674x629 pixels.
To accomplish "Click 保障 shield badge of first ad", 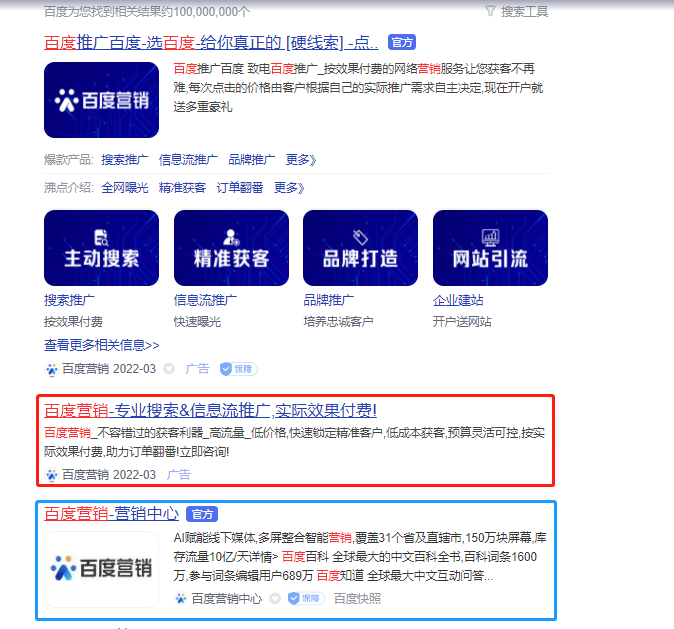I will coord(239,369).
